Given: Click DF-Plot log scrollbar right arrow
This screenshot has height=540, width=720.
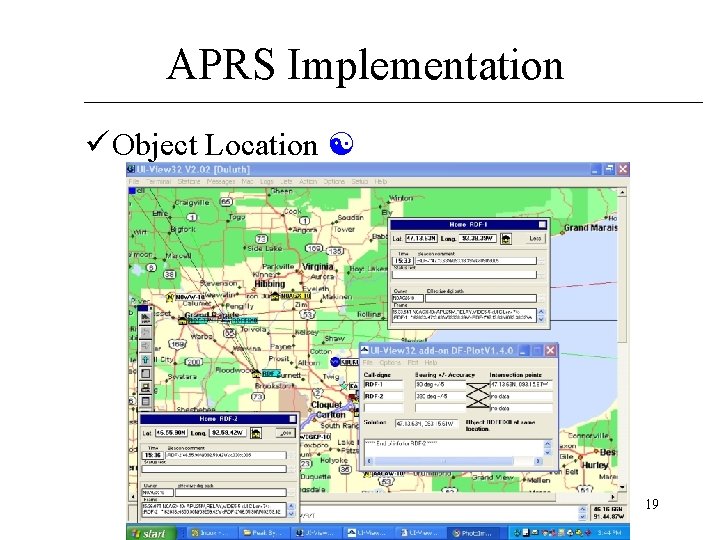Looking at the screenshot, I should [538, 461].
